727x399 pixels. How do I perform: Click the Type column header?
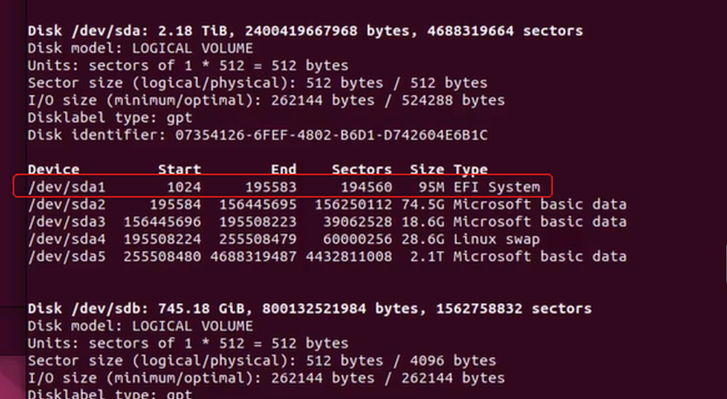point(470,169)
